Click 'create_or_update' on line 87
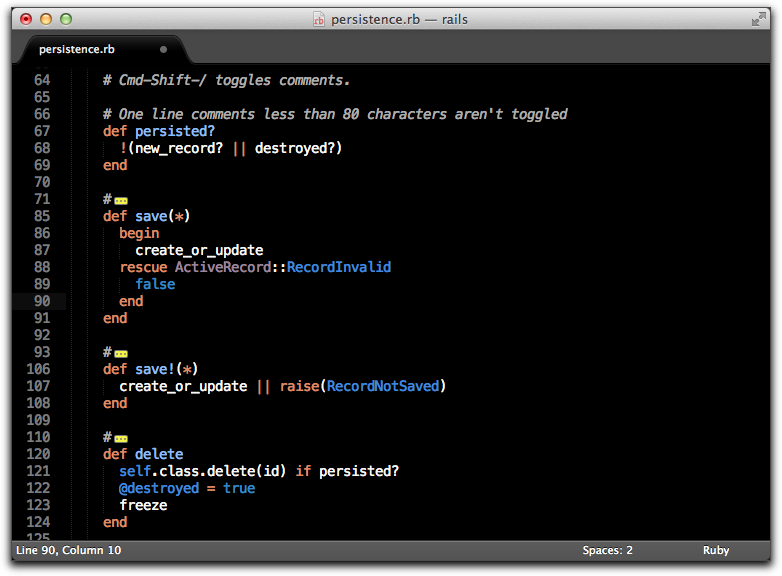 tap(199, 250)
